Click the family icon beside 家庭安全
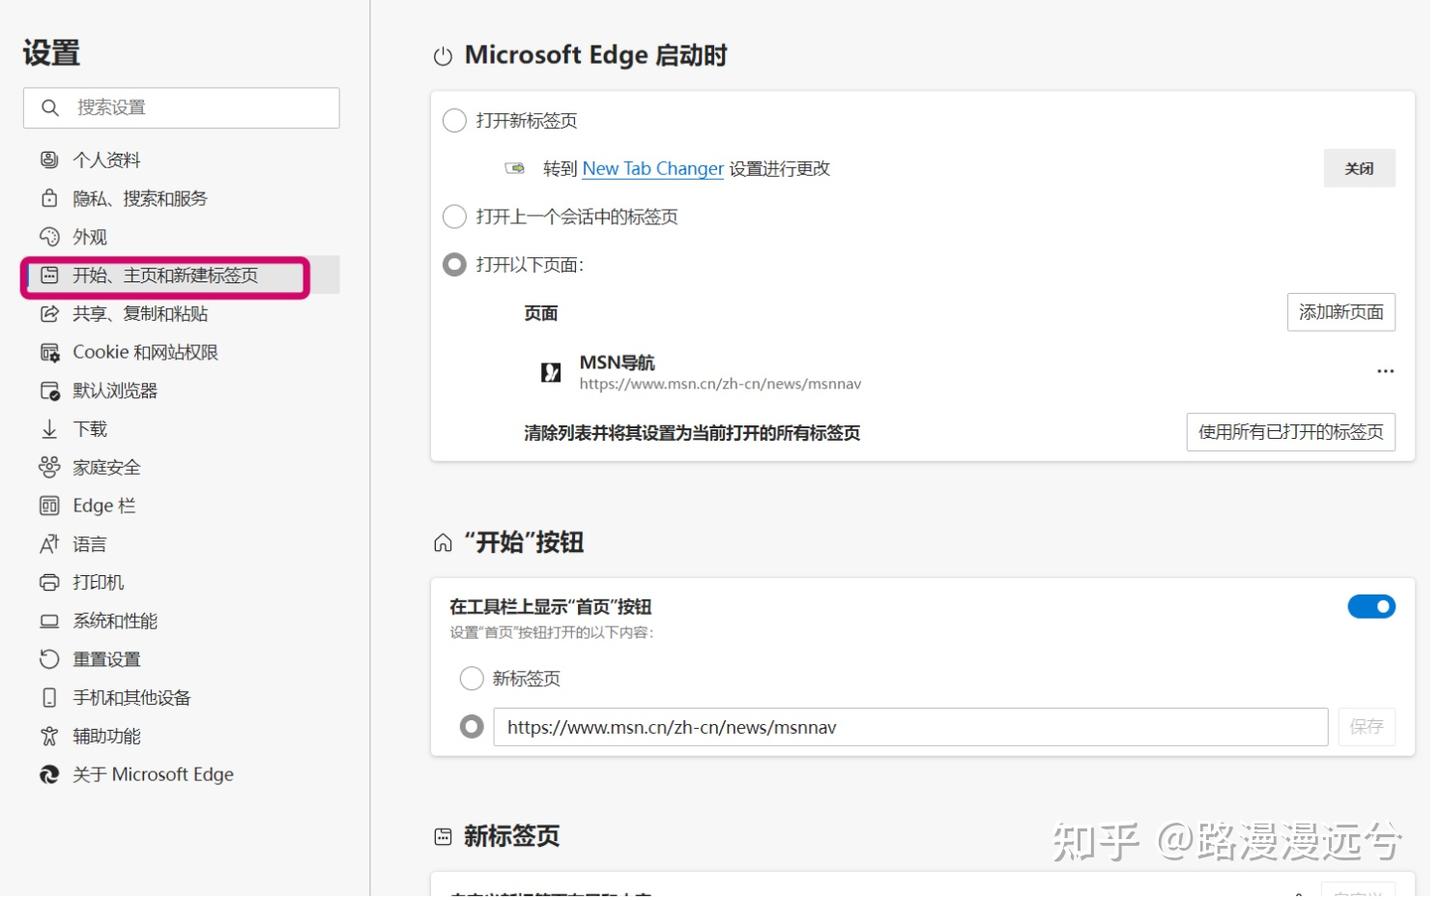The height and width of the screenshot is (900, 1440). (x=49, y=467)
